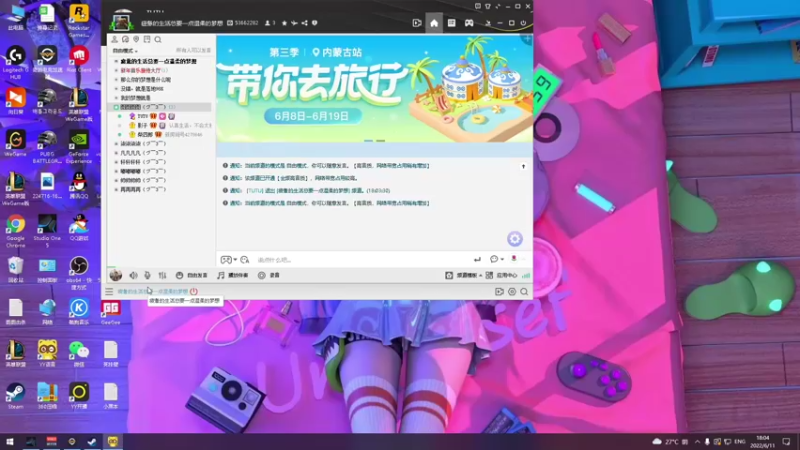This screenshot has width=800, height=450.
Task: Select user TUTU in channel list
Action: (x=142, y=116)
